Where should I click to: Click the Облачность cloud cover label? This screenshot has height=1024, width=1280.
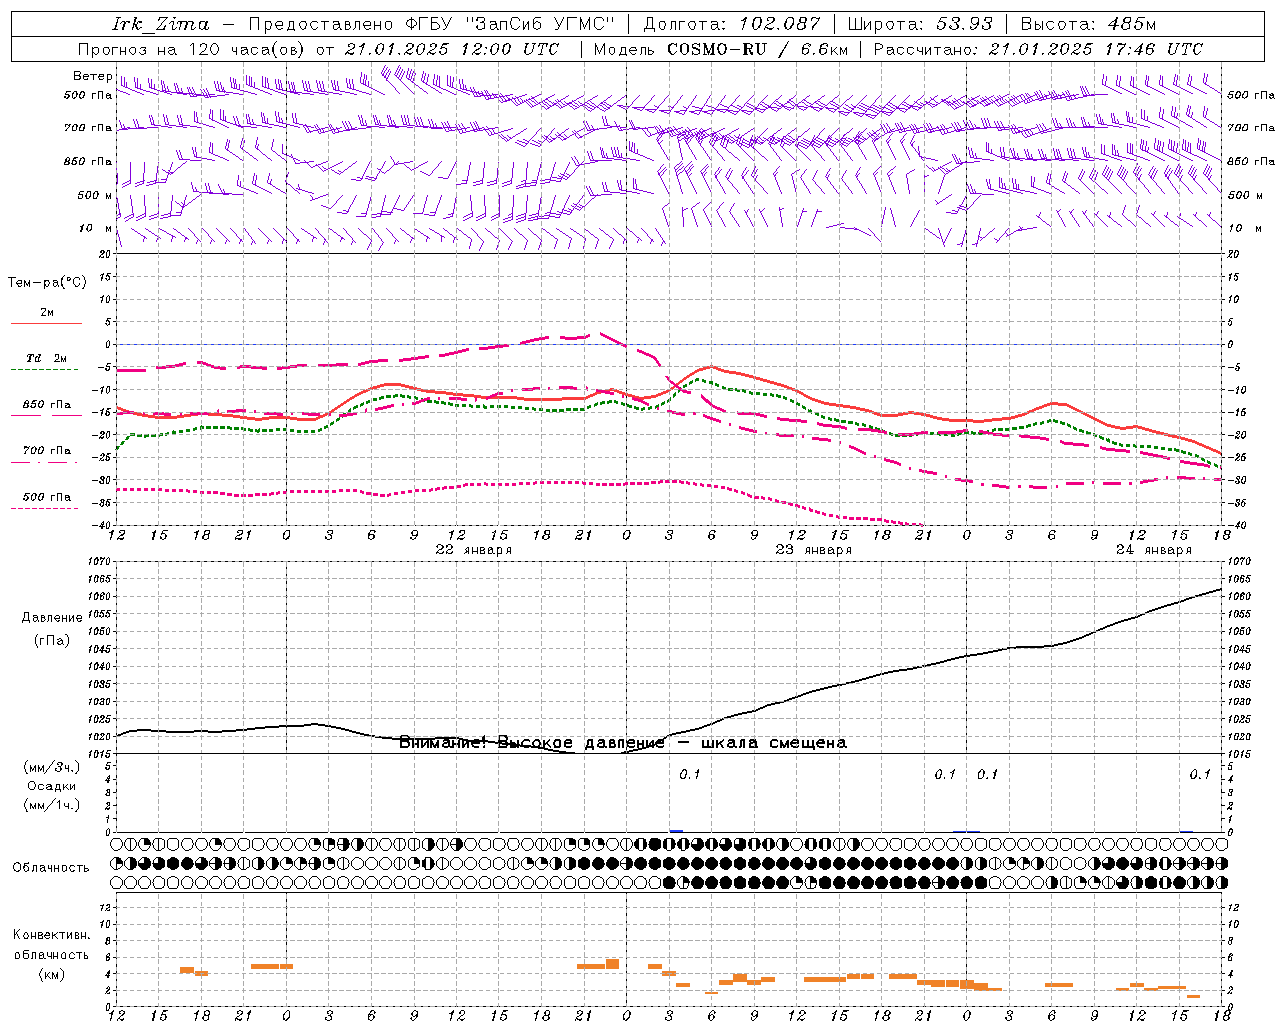(51, 867)
